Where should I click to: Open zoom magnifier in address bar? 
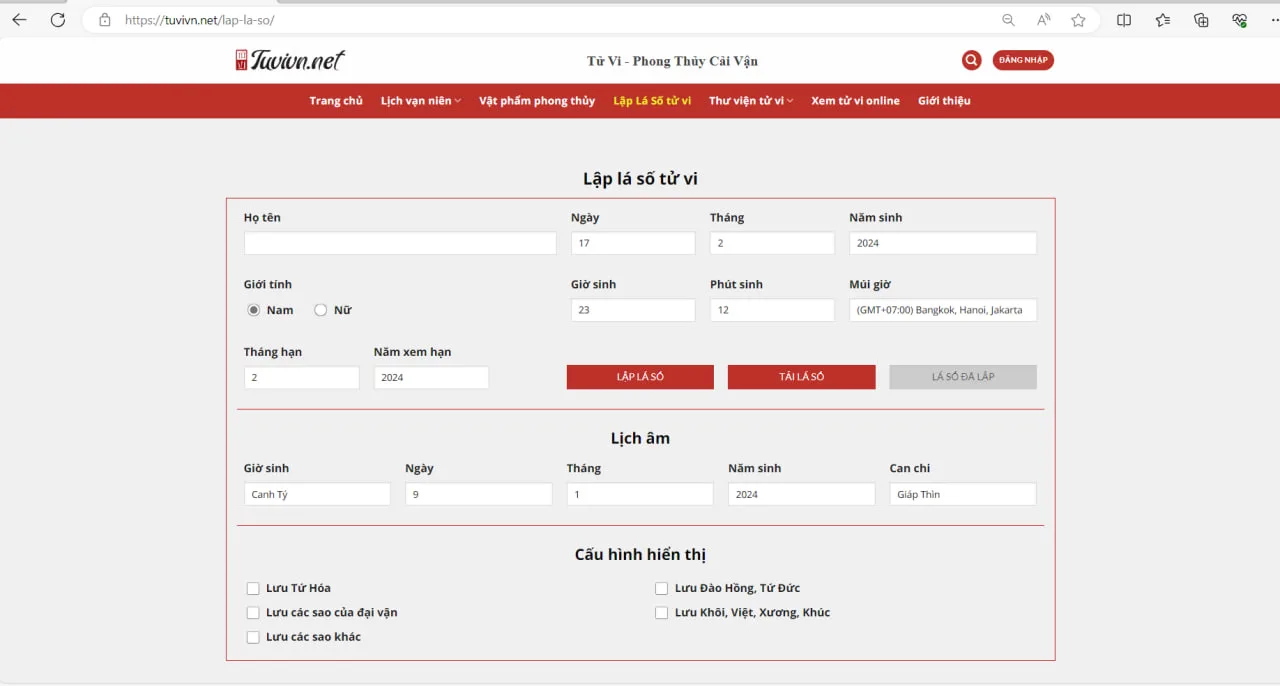1008,20
